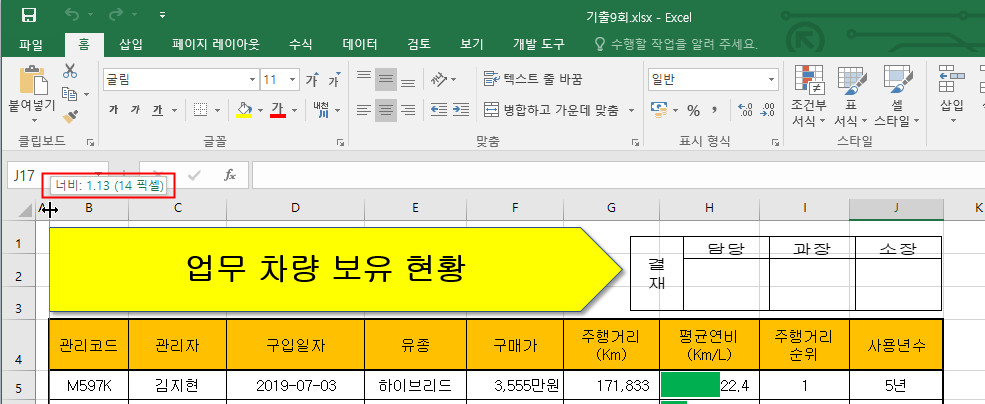
Task: Open the 데이터 (Data) ribbon tab
Action: click(x=360, y=44)
